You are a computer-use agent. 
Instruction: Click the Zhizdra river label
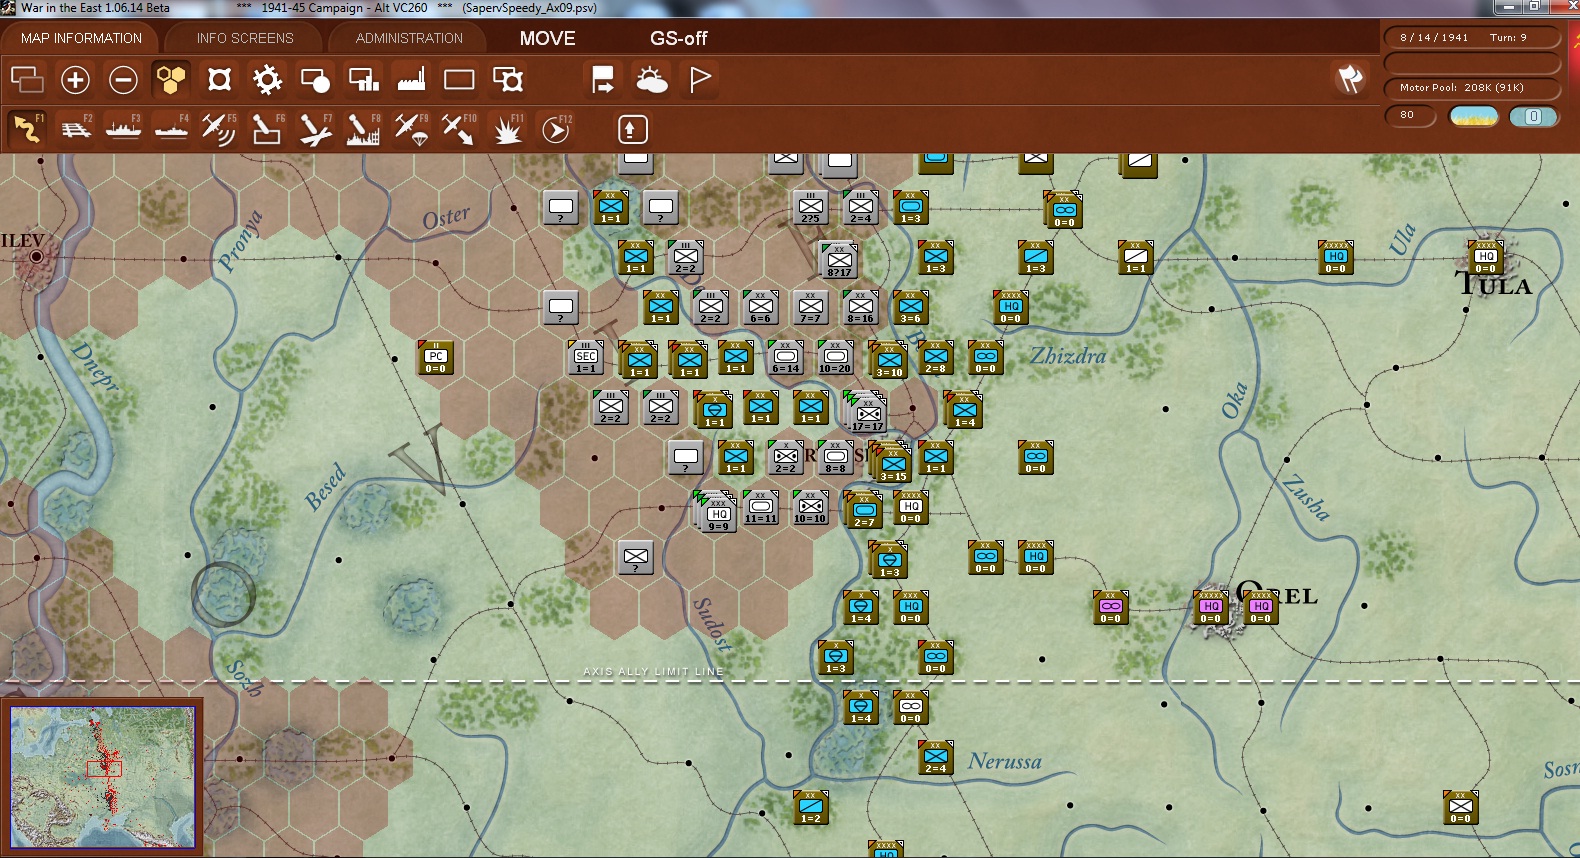pos(1069,356)
